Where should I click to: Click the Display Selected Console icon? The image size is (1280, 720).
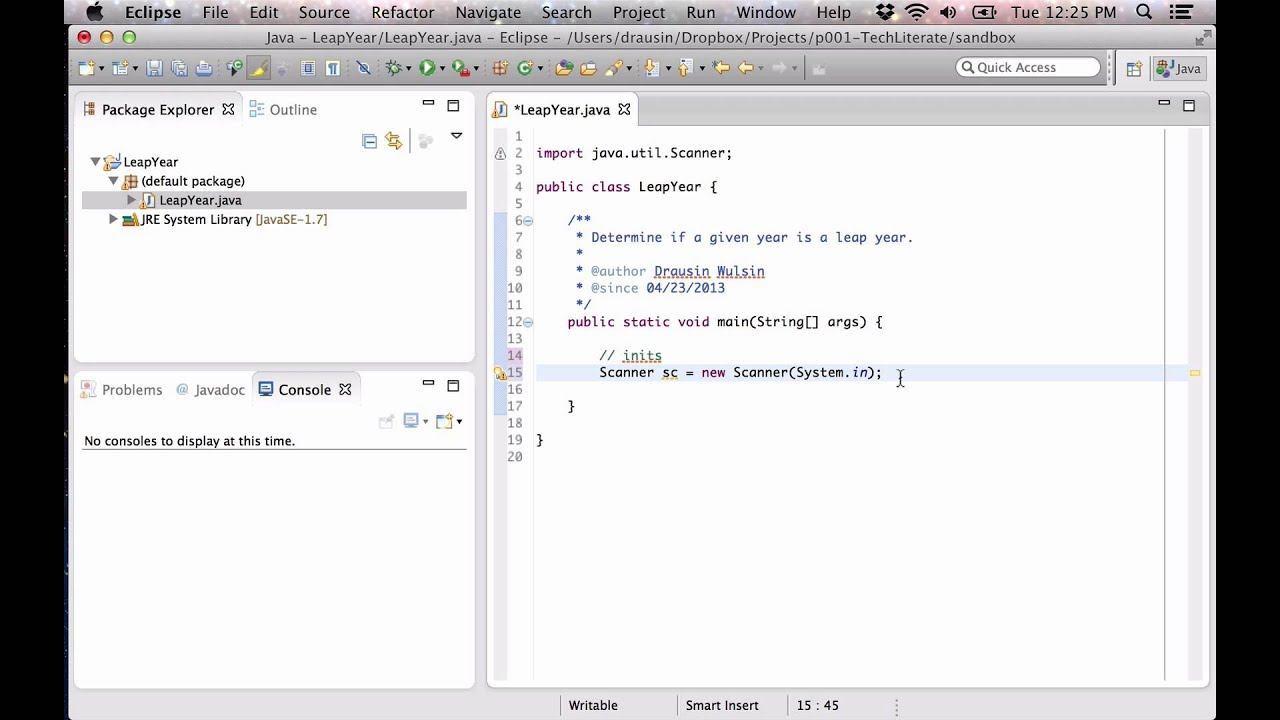tap(411, 421)
